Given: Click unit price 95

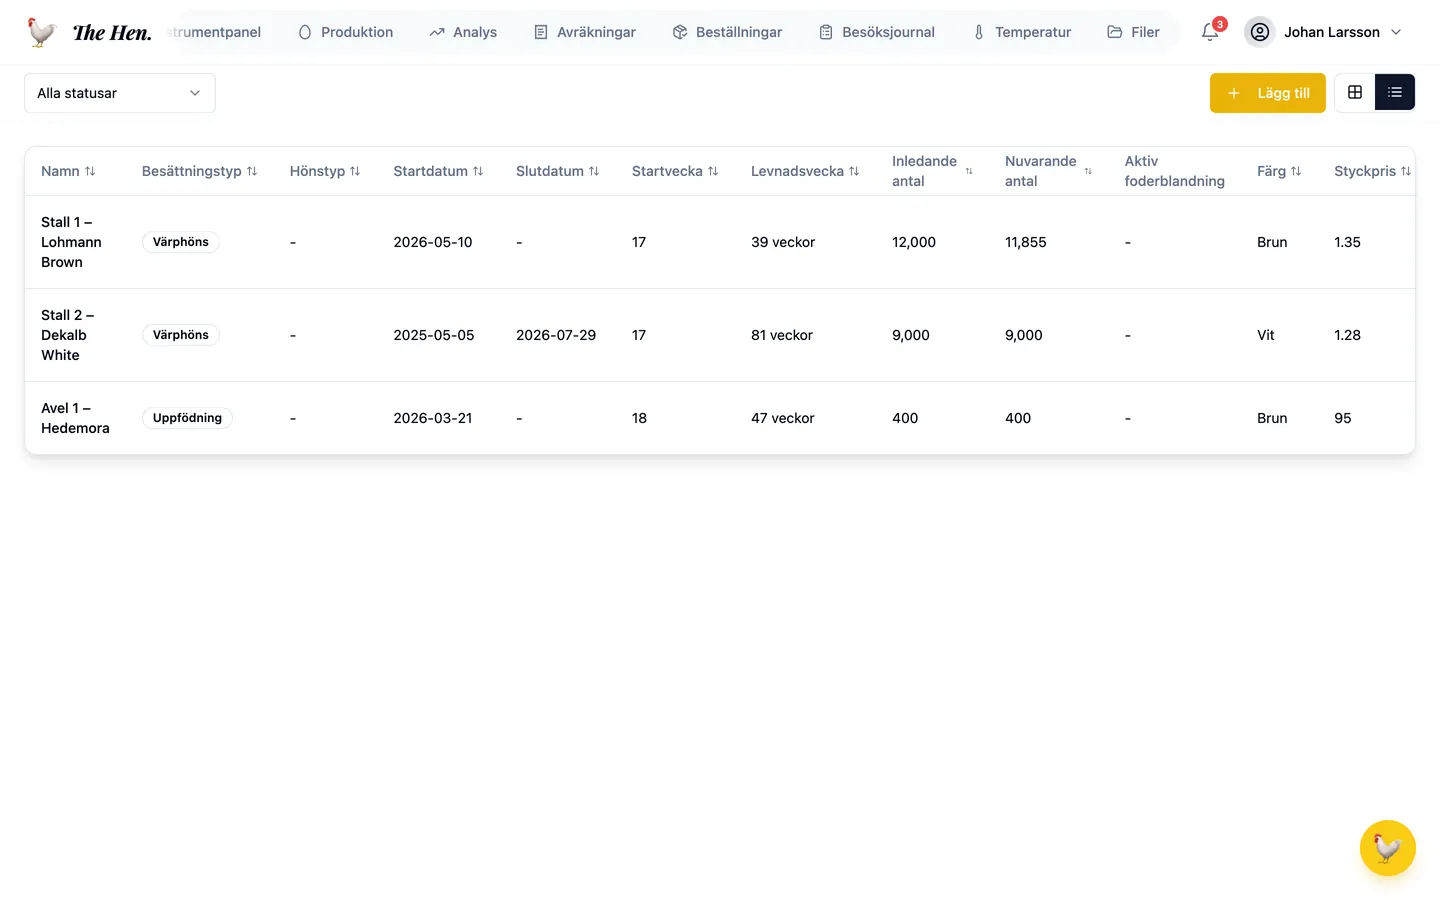Looking at the screenshot, I should [x=1343, y=418].
